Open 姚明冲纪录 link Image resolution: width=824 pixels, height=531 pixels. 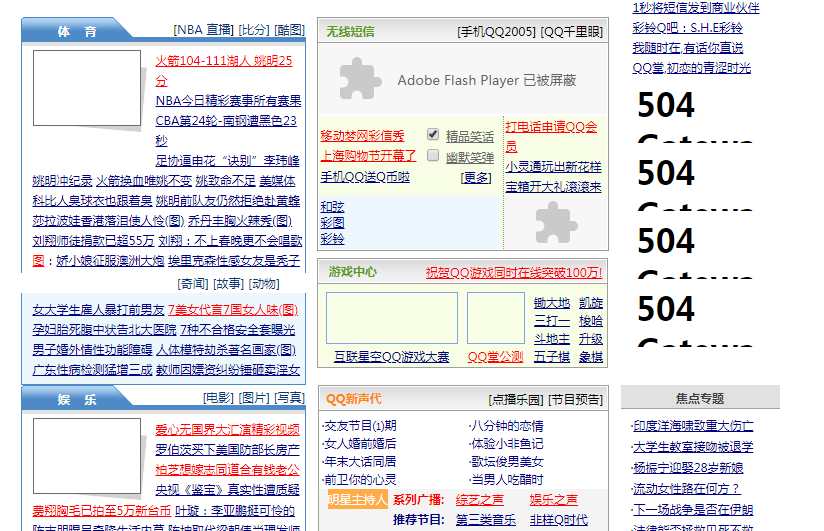click(x=62, y=181)
